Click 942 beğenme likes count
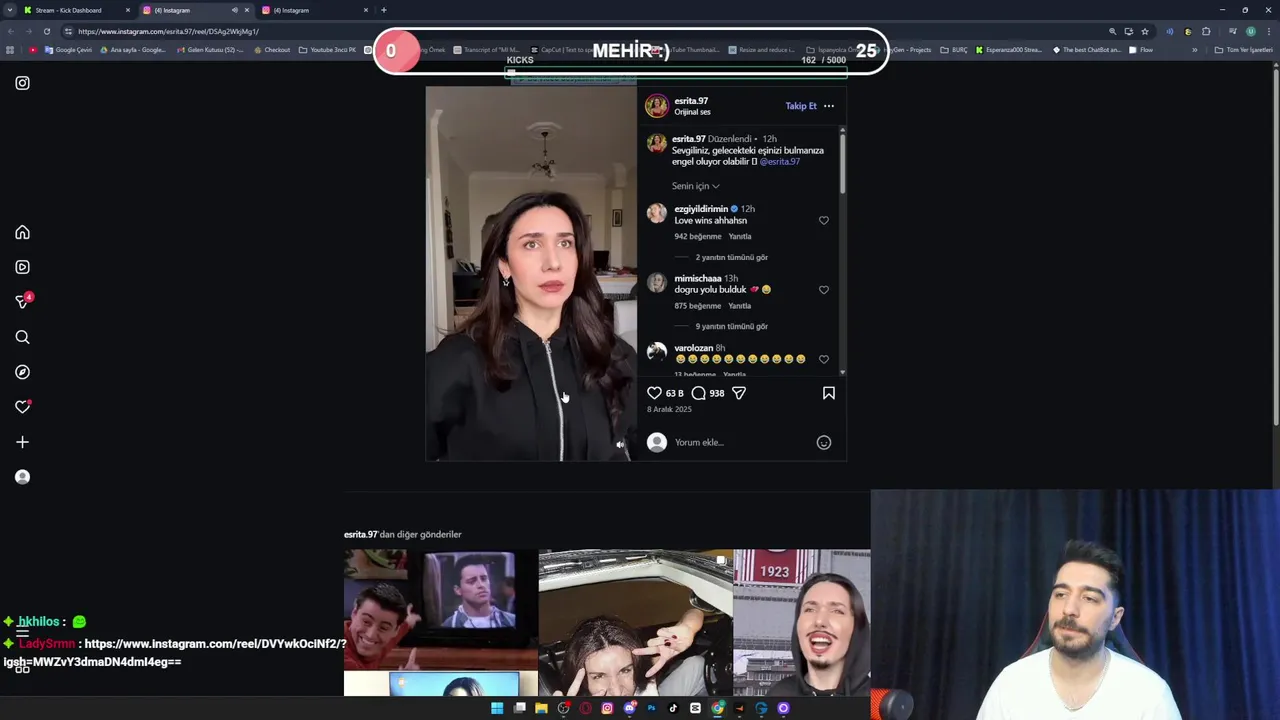Image resolution: width=1280 pixels, height=720 pixels. pos(698,236)
